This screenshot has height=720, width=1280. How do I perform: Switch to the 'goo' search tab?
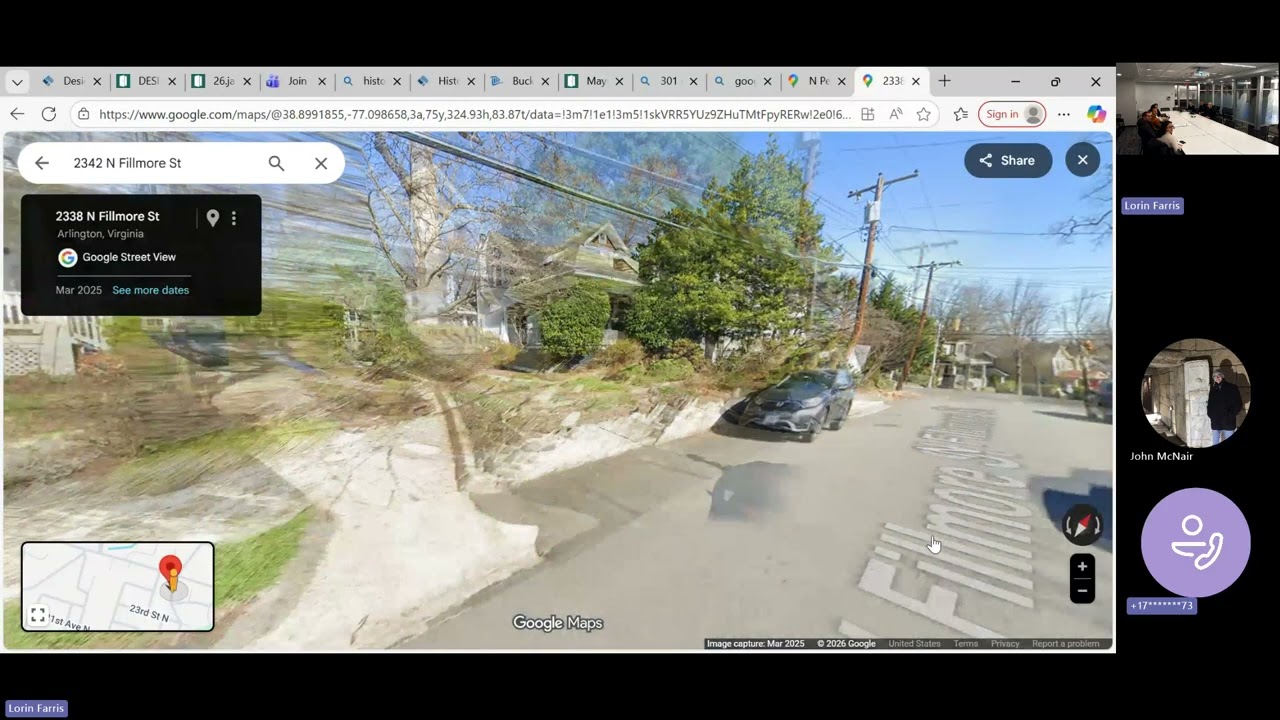point(743,81)
